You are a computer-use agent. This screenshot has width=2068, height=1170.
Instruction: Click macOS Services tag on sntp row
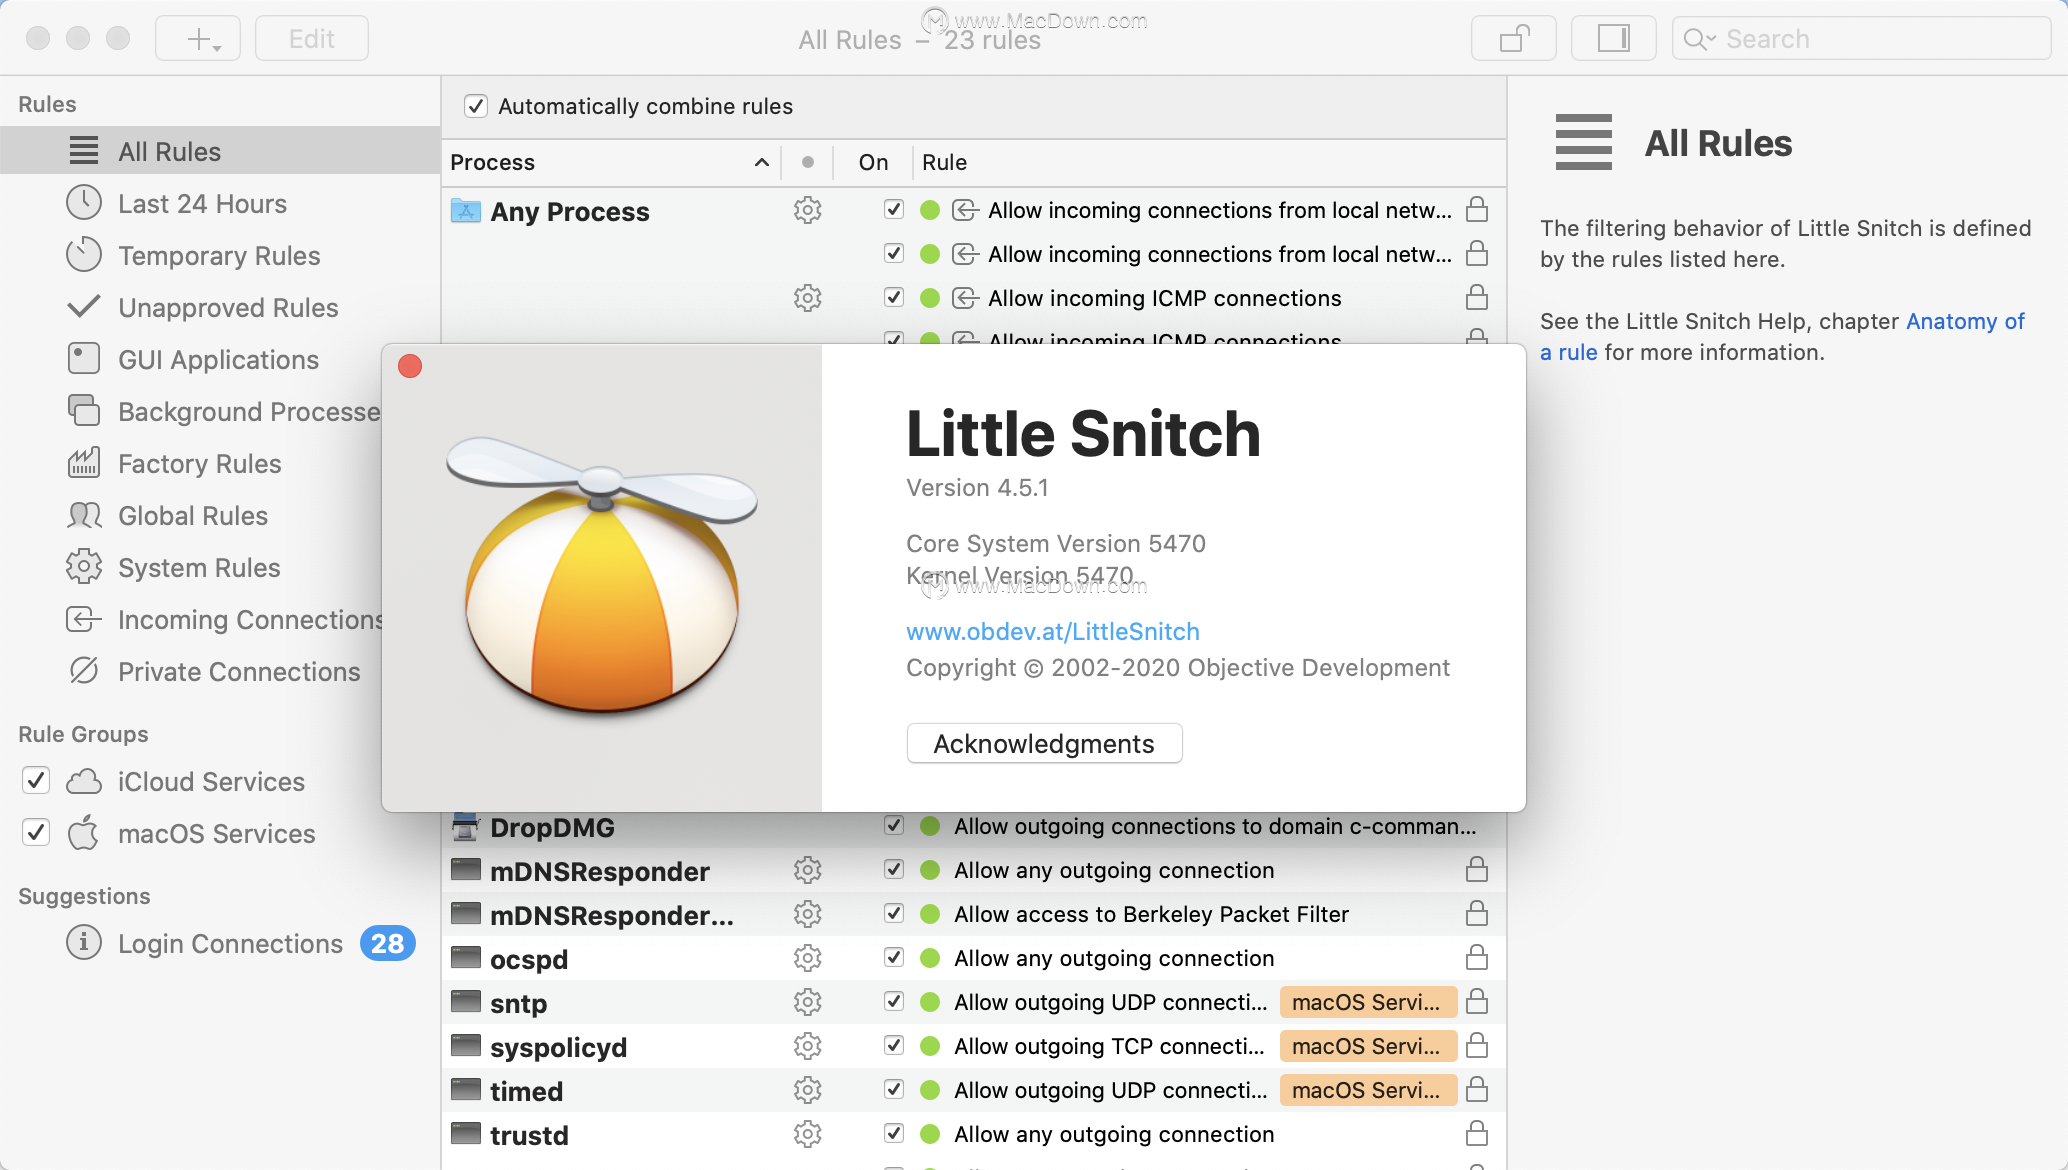pyautogui.click(x=1368, y=1002)
